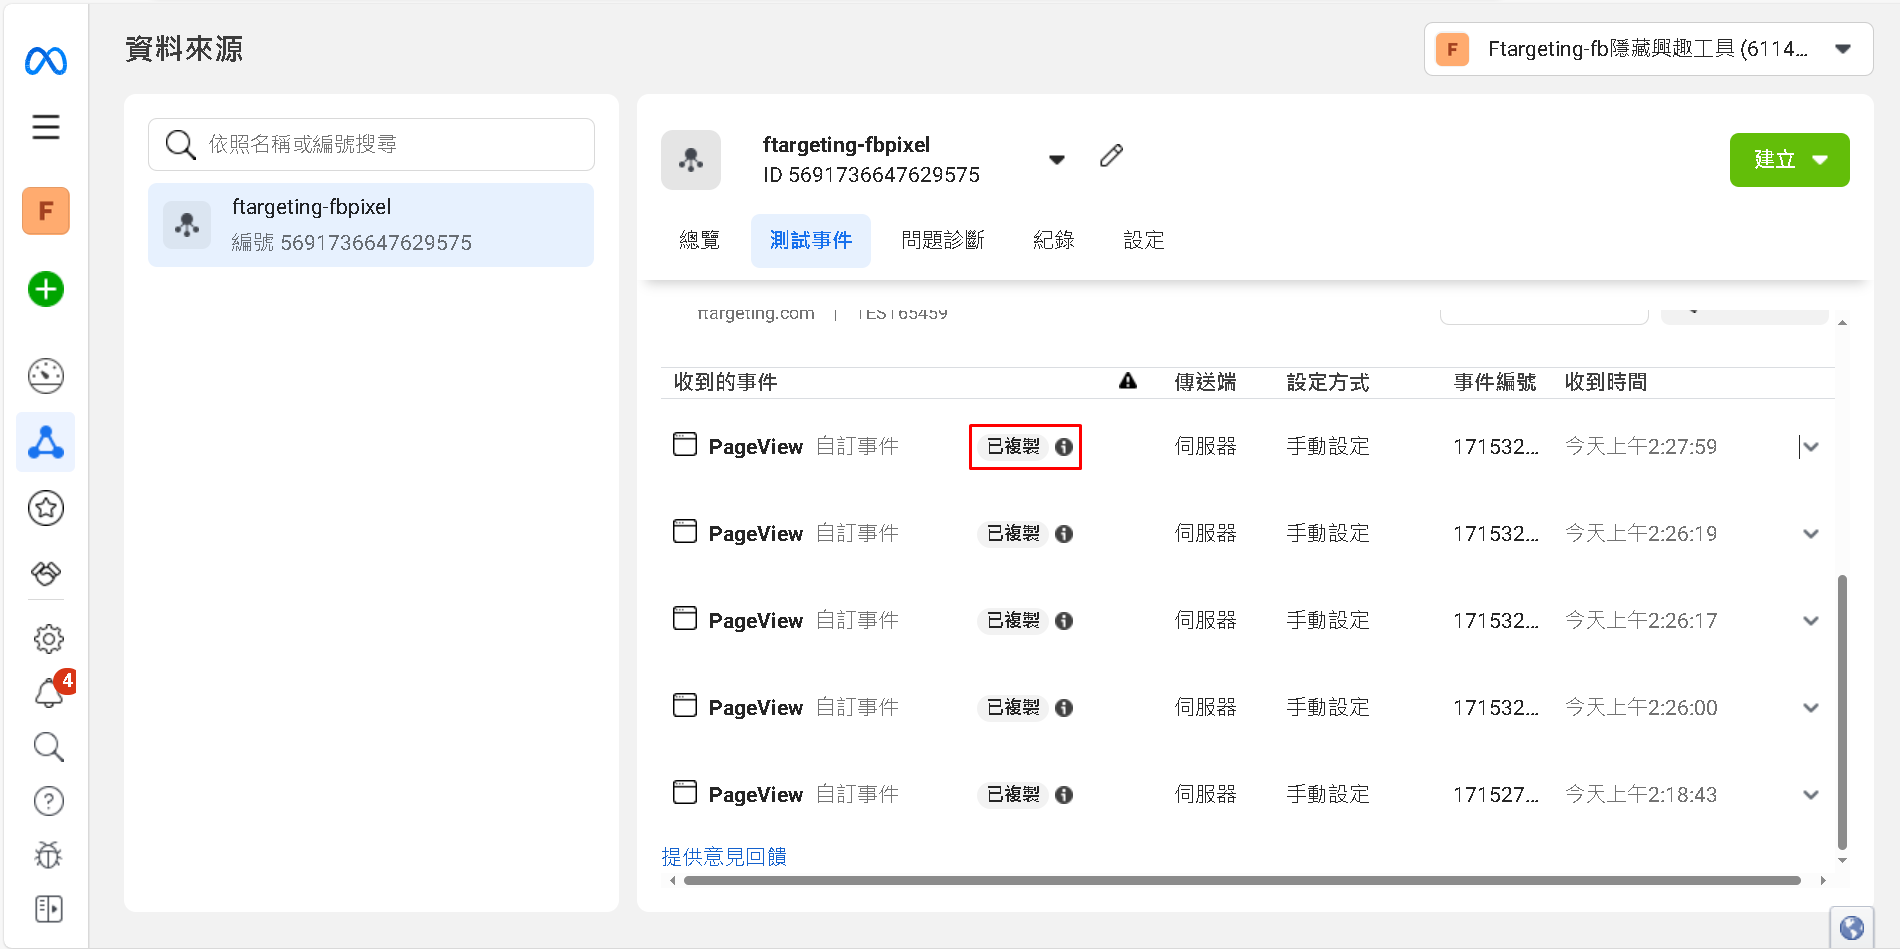Click the Meta logo icon

(46, 61)
